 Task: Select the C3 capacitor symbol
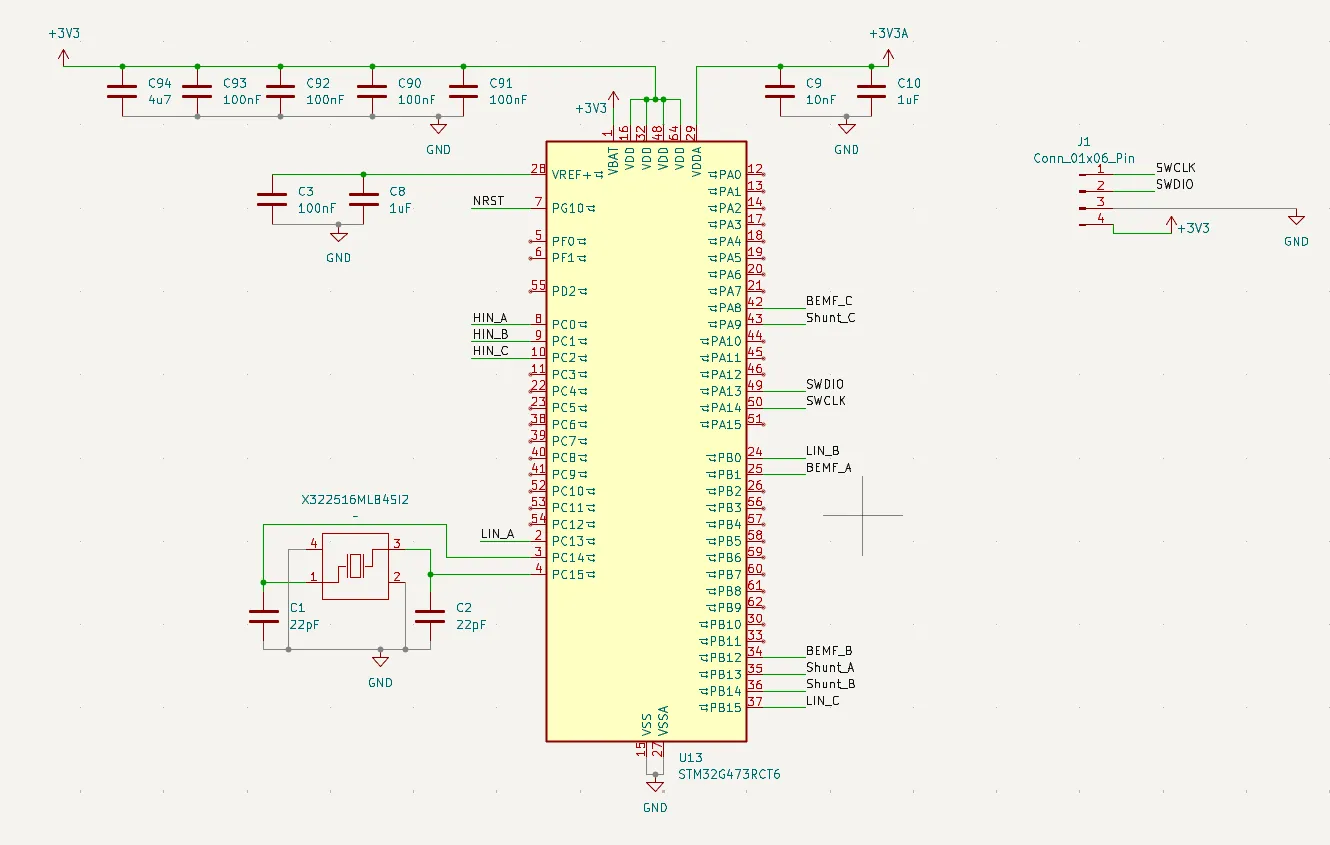[272, 199]
